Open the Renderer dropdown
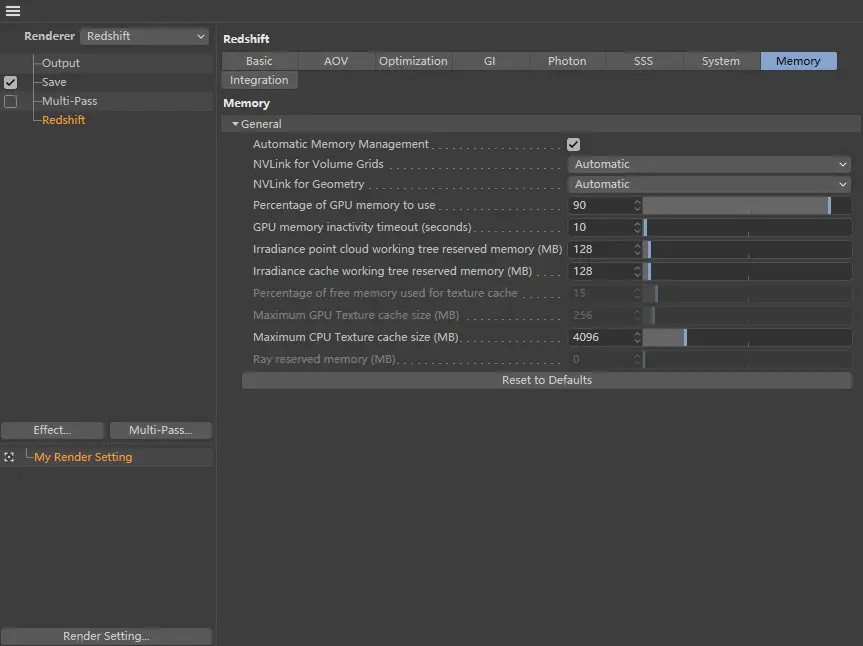863x646 pixels. point(144,36)
